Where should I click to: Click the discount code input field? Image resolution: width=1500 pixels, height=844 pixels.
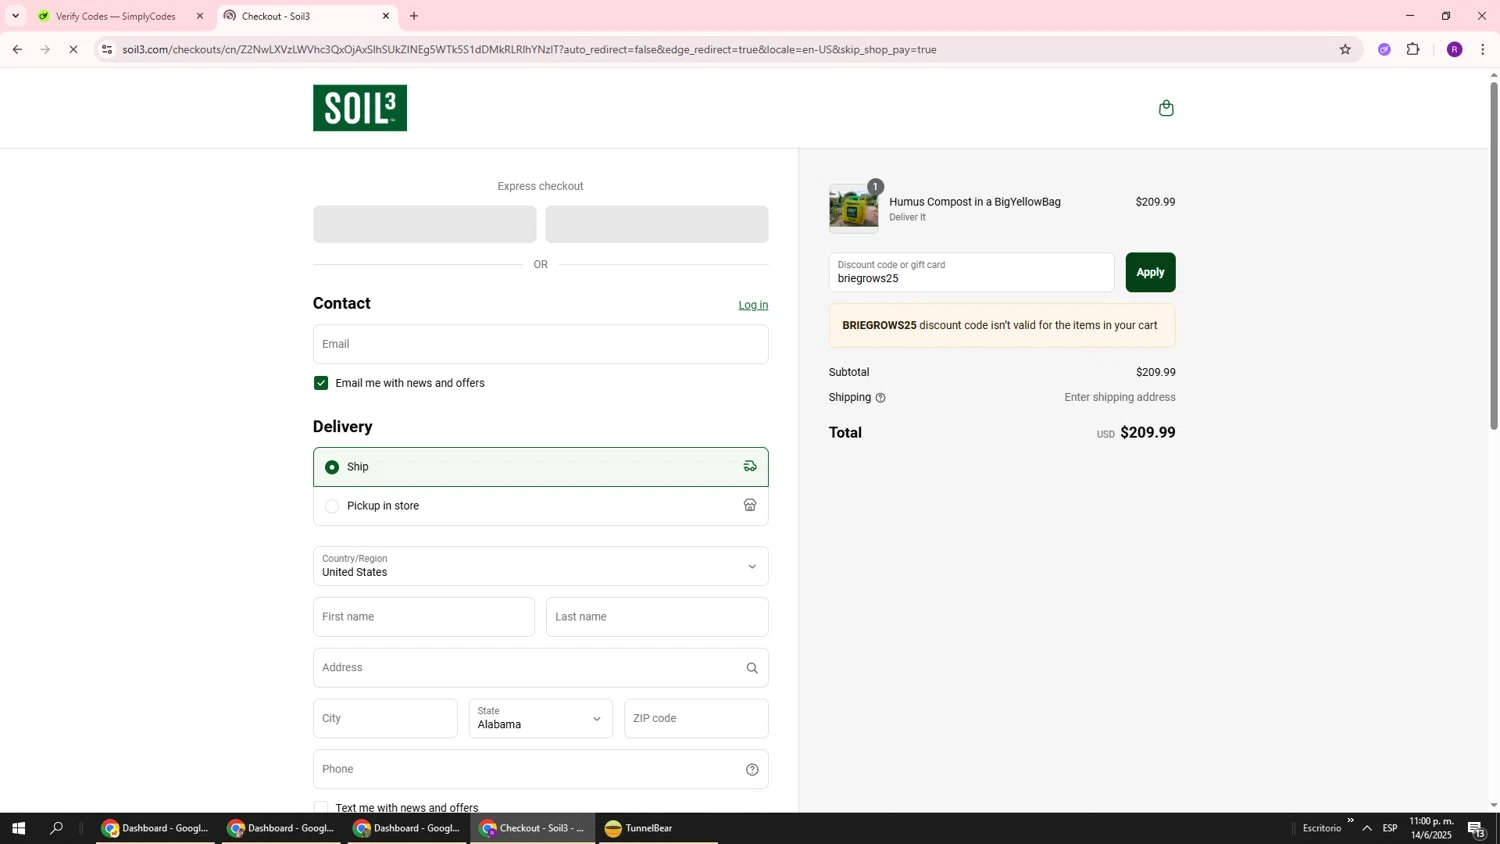[971, 272]
